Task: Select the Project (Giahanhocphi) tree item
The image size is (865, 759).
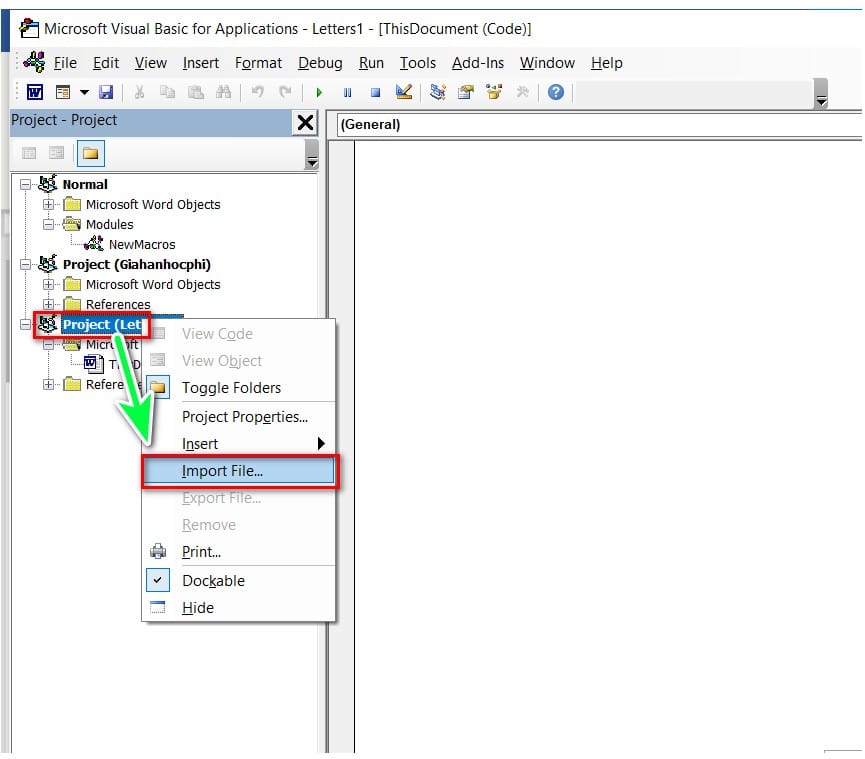Action: pyautogui.click(x=137, y=264)
